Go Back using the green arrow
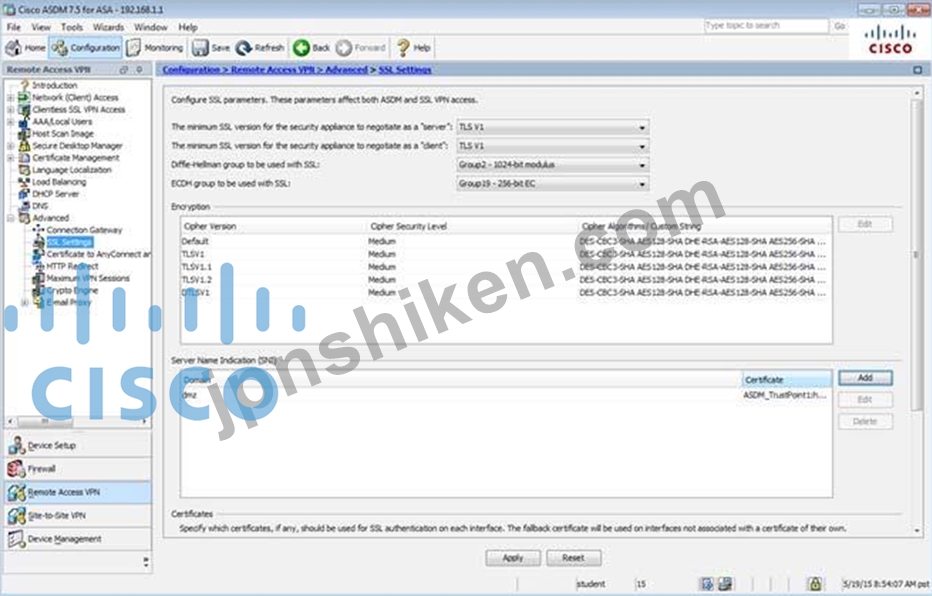Image resolution: width=932 pixels, height=596 pixels. [x=311, y=48]
